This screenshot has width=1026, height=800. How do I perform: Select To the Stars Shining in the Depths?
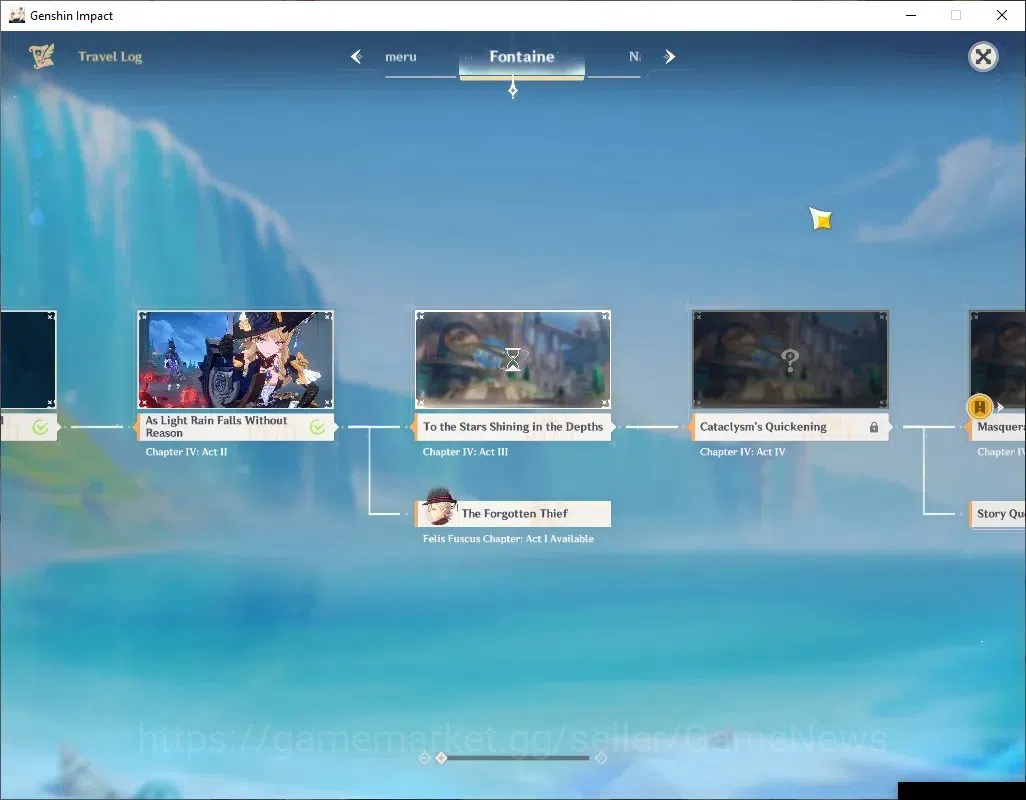513,426
